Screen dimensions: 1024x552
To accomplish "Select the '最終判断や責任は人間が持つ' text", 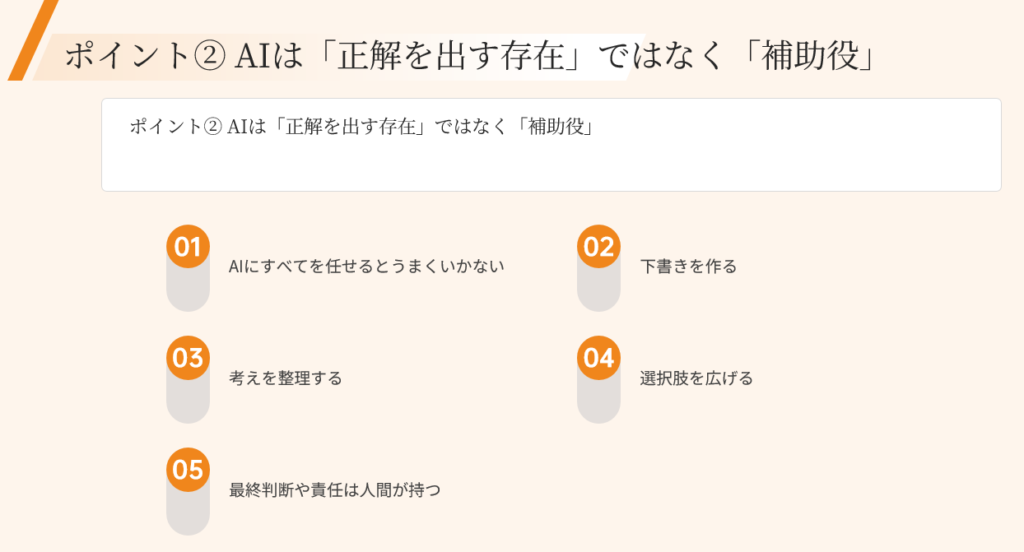I will point(334,491).
